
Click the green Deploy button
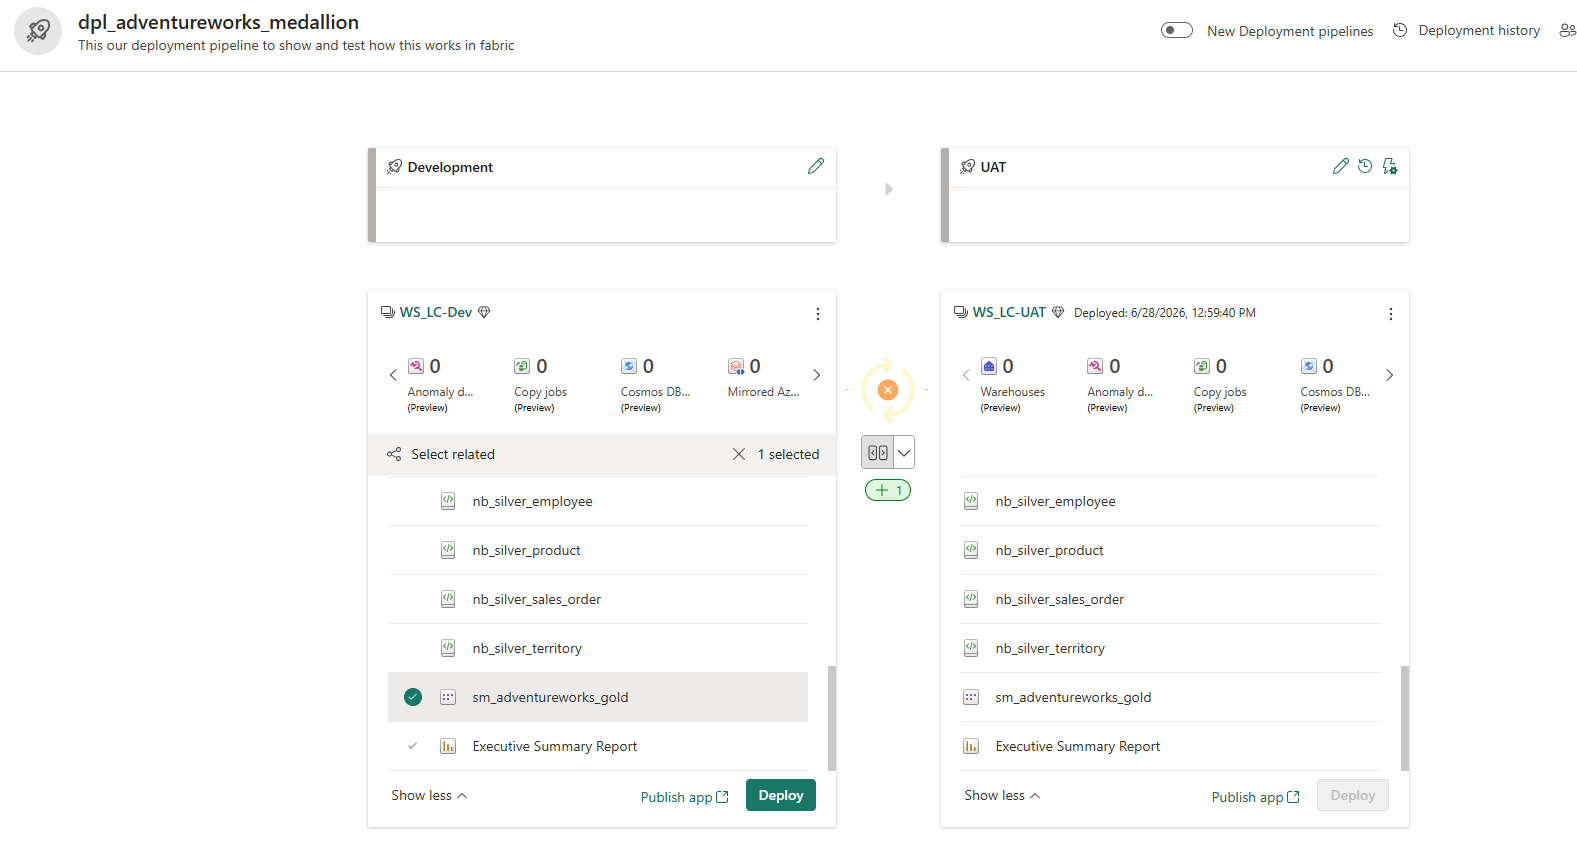click(x=781, y=795)
